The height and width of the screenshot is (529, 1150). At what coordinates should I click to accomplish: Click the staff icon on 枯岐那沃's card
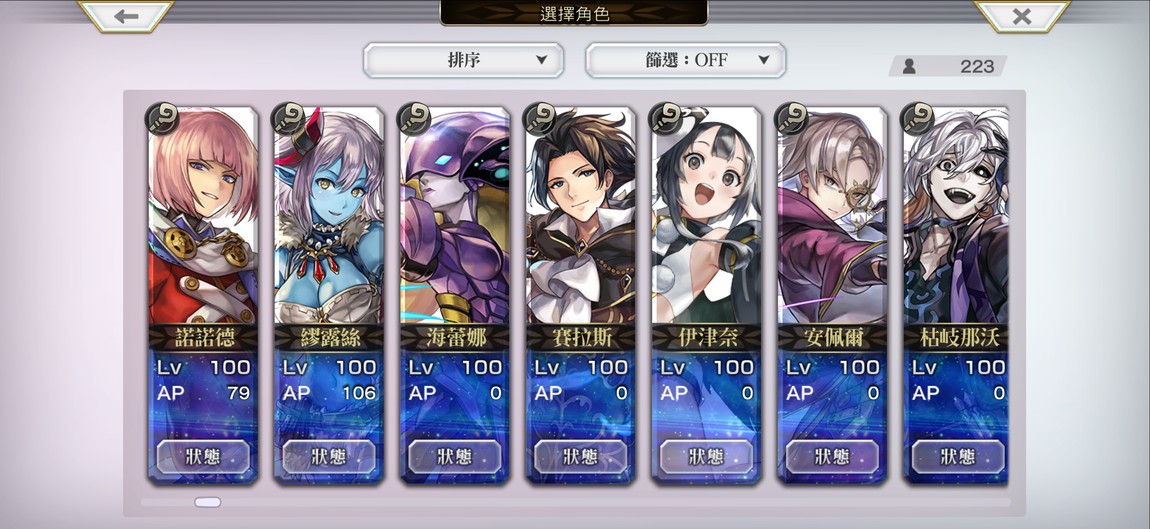[917, 118]
